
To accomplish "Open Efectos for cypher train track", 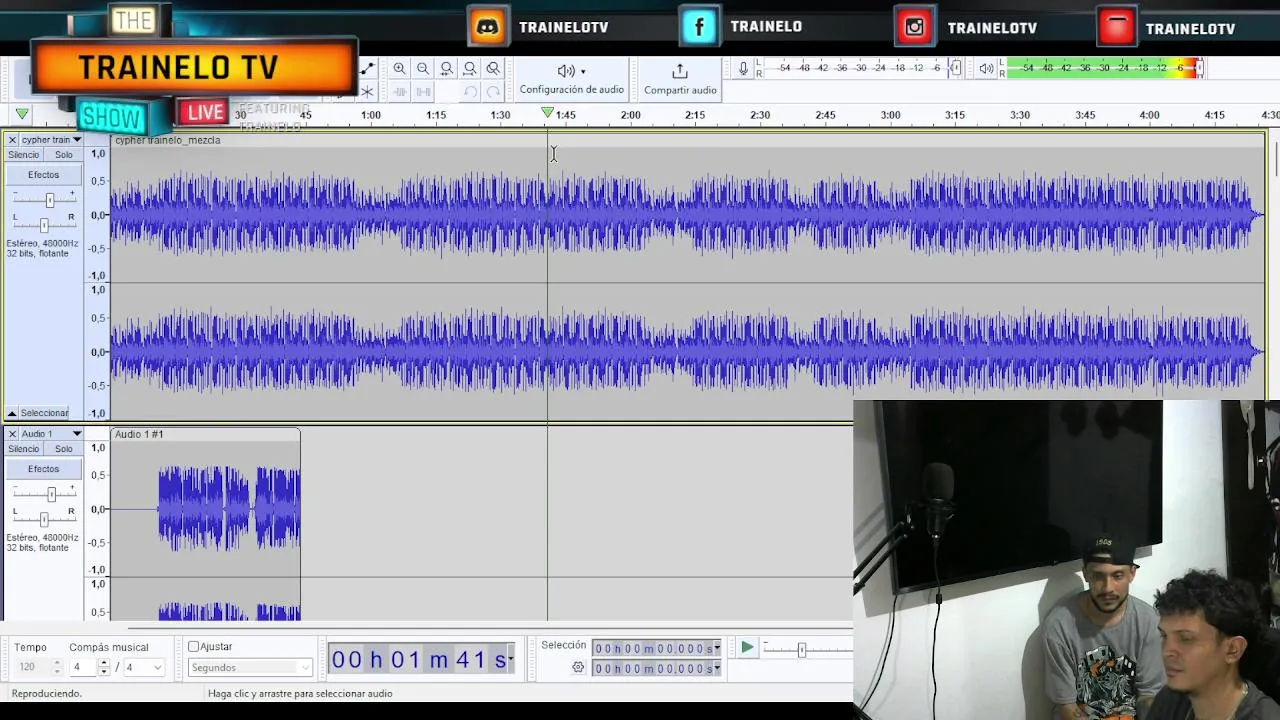I will click(x=43, y=175).
